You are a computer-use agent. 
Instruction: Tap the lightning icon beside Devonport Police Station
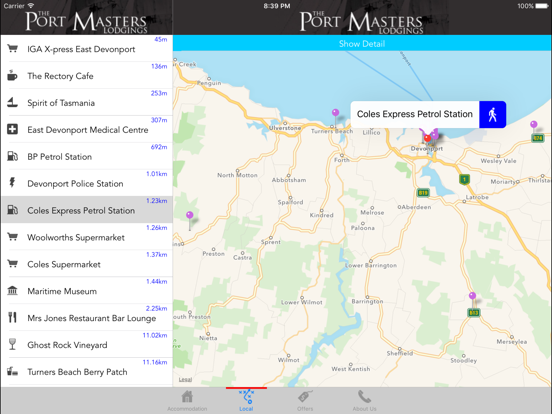coord(12,183)
